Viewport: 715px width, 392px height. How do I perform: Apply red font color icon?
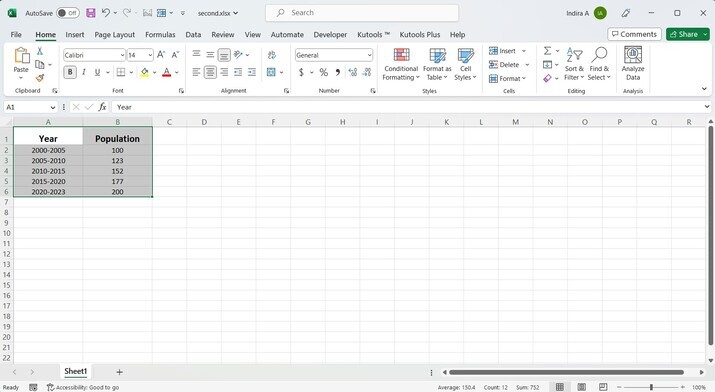(166, 72)
